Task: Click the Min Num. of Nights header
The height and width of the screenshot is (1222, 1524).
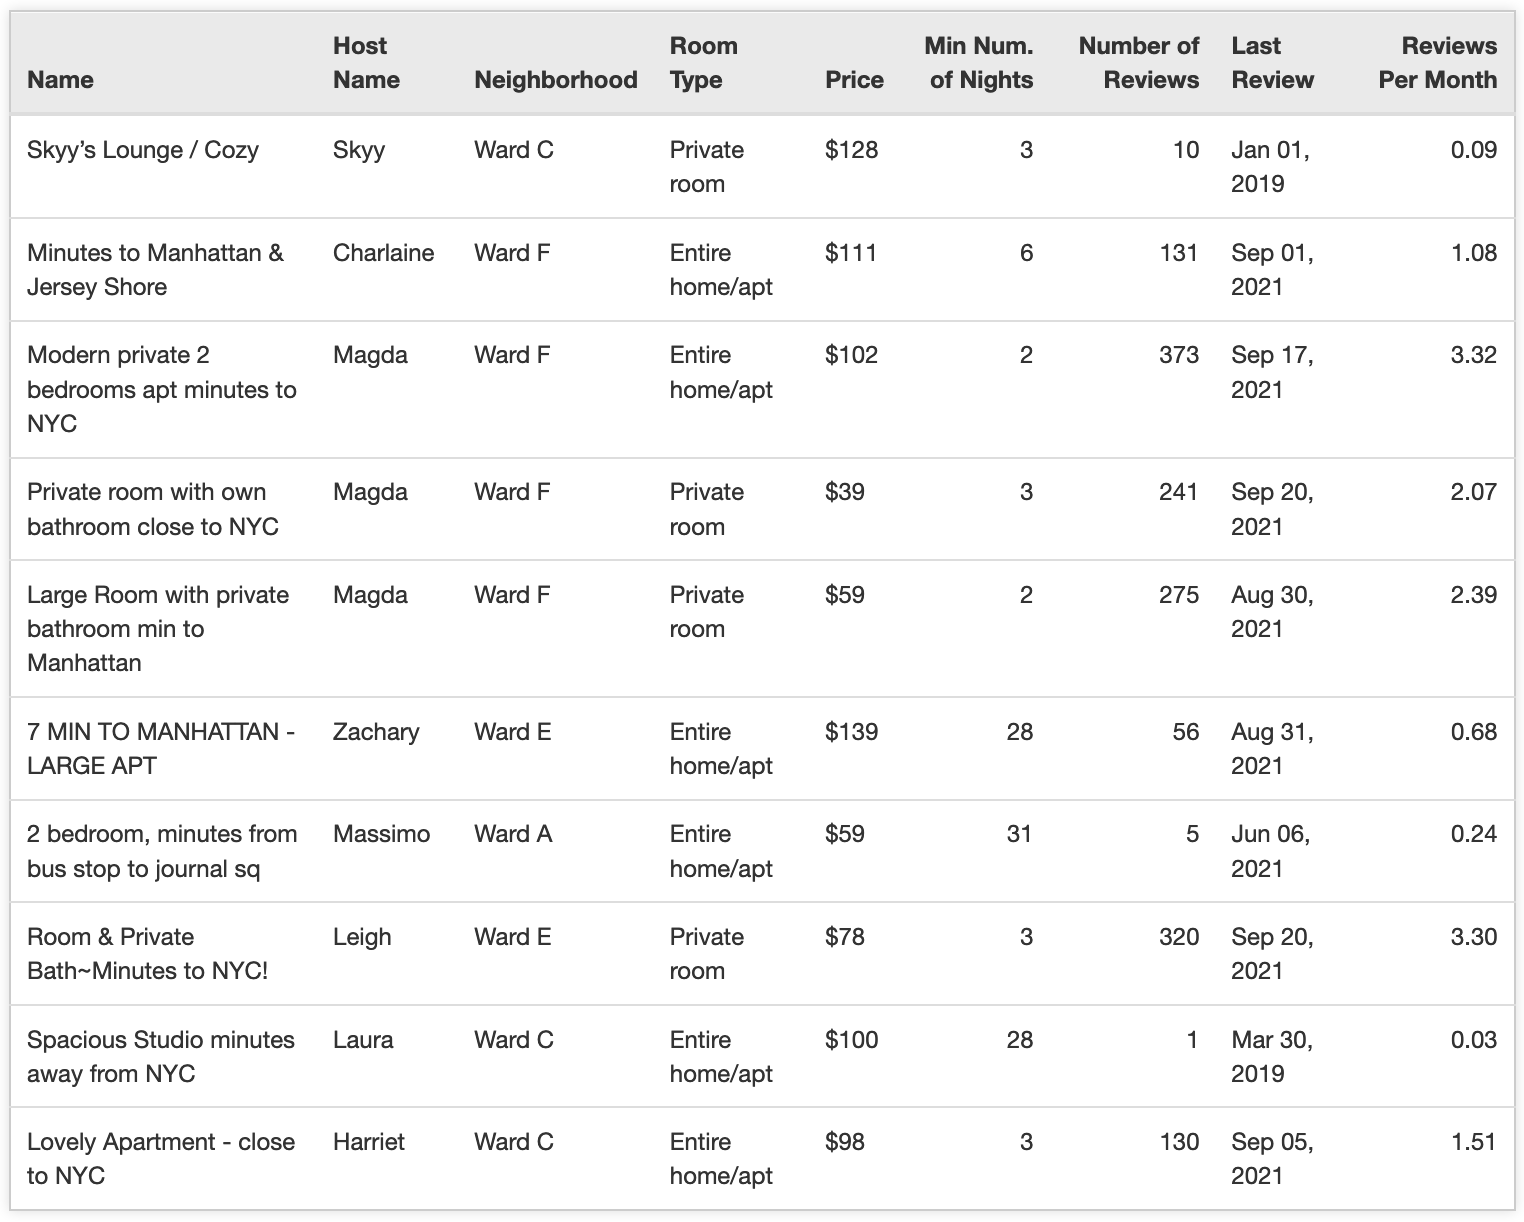Action: (978, 63)
